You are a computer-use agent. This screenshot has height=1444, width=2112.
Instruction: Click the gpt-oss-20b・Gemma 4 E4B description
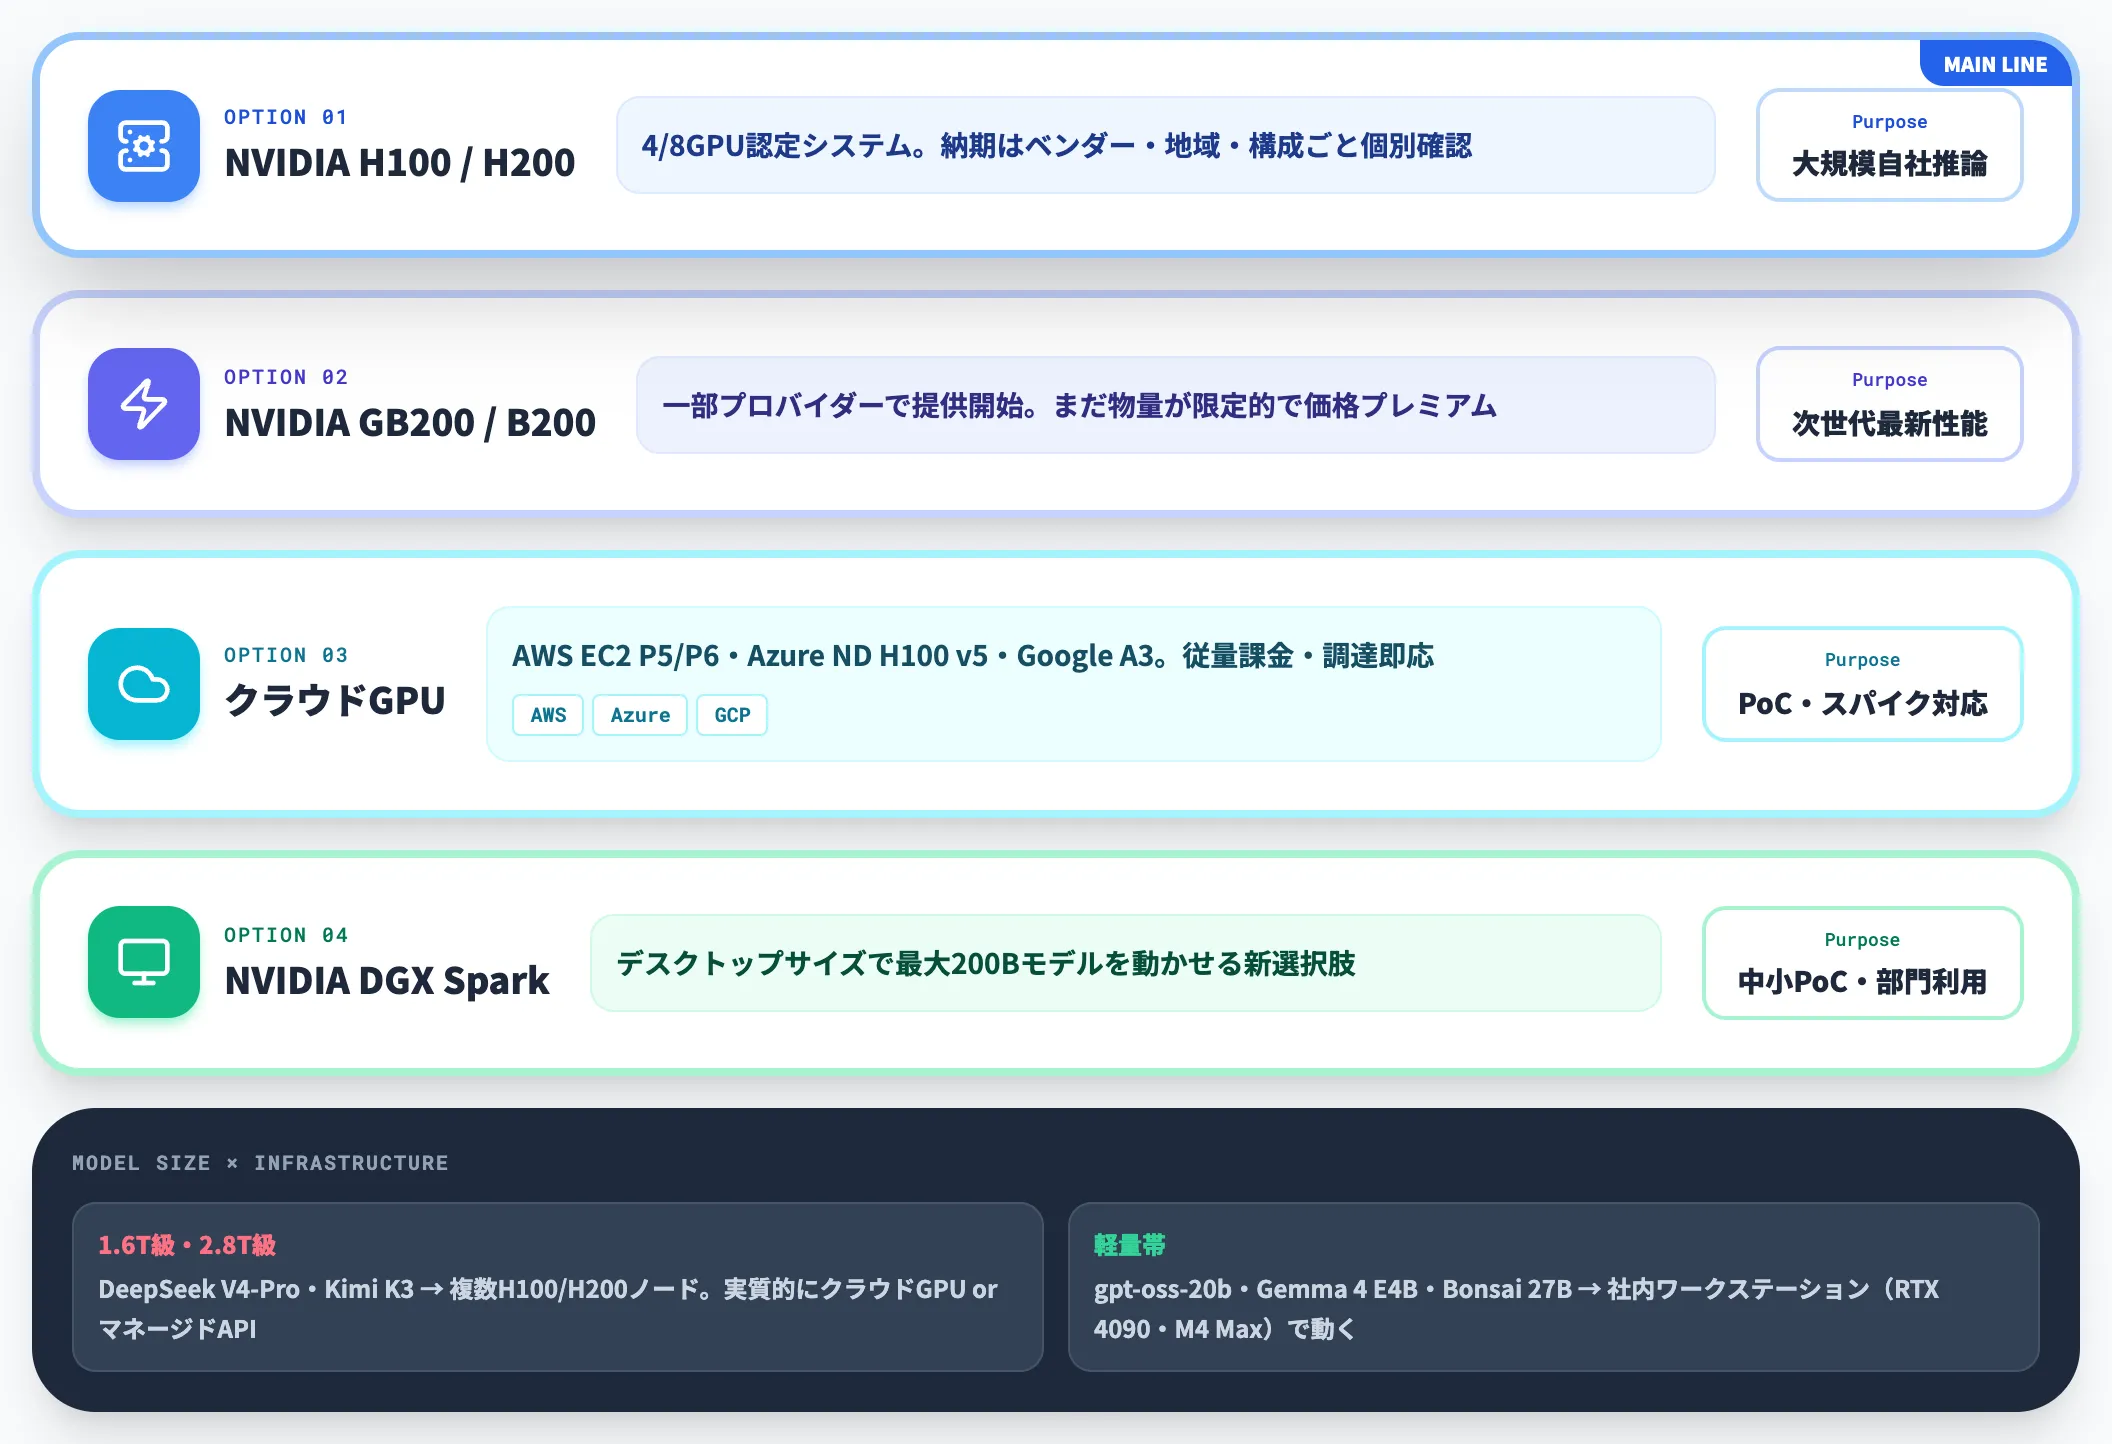coord(1517,1309)
